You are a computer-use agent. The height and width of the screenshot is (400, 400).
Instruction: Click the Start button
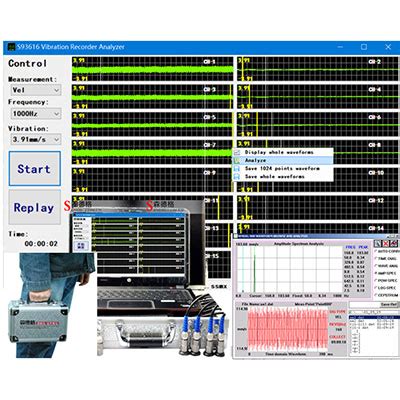click(35, 169)
